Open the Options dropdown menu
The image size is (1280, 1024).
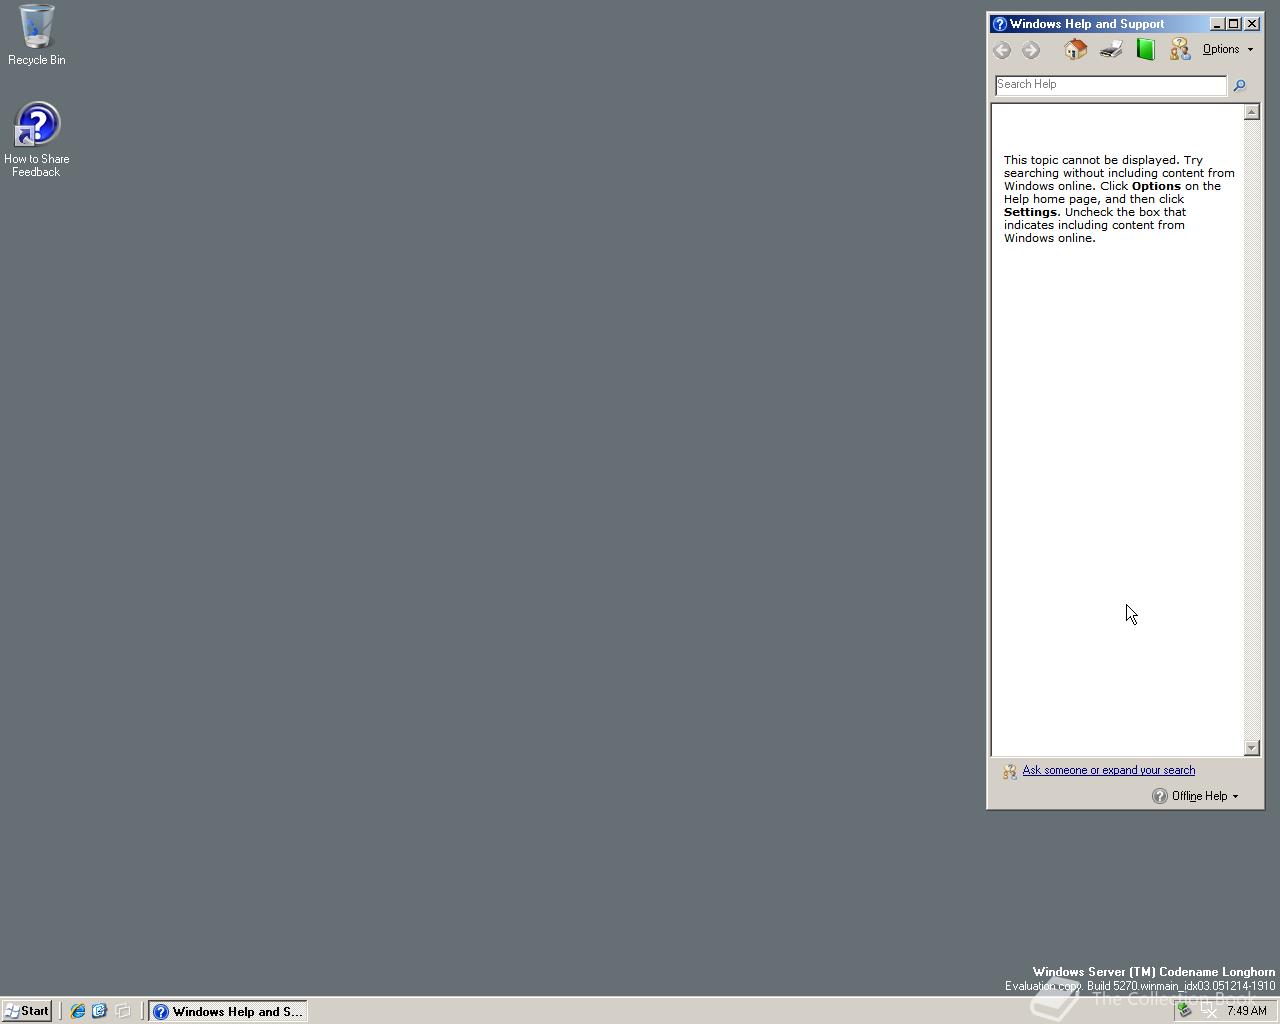(x=1228, y=49)
